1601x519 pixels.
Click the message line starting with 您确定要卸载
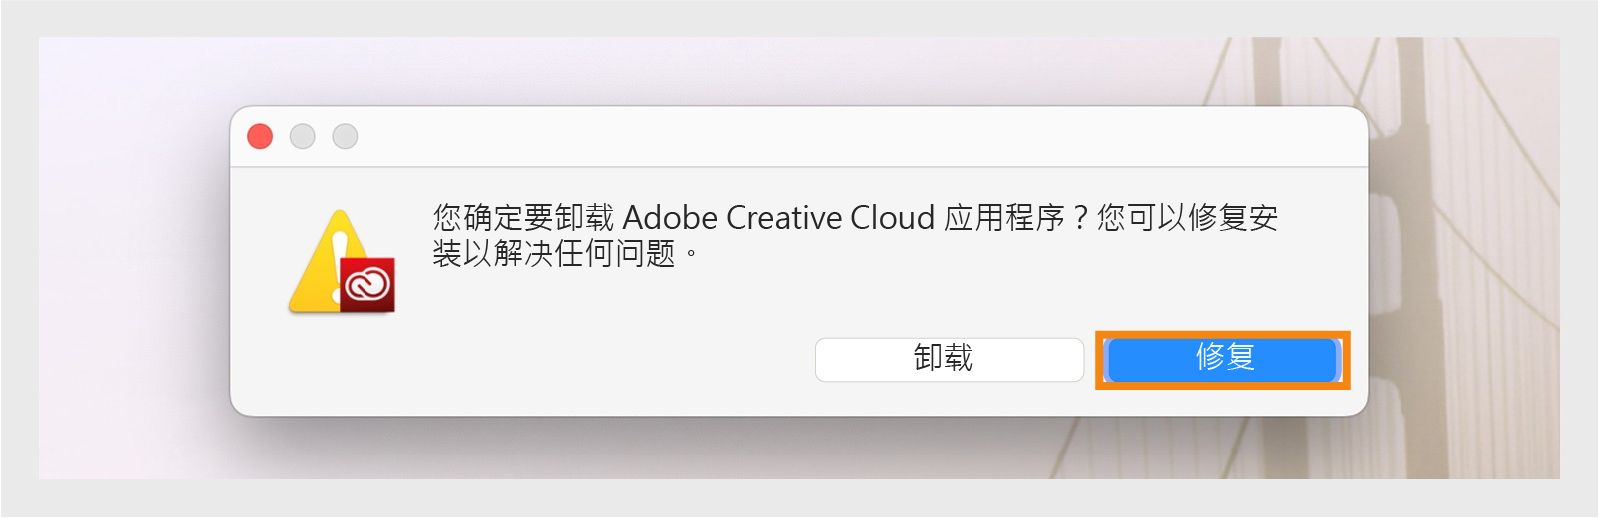520,218
